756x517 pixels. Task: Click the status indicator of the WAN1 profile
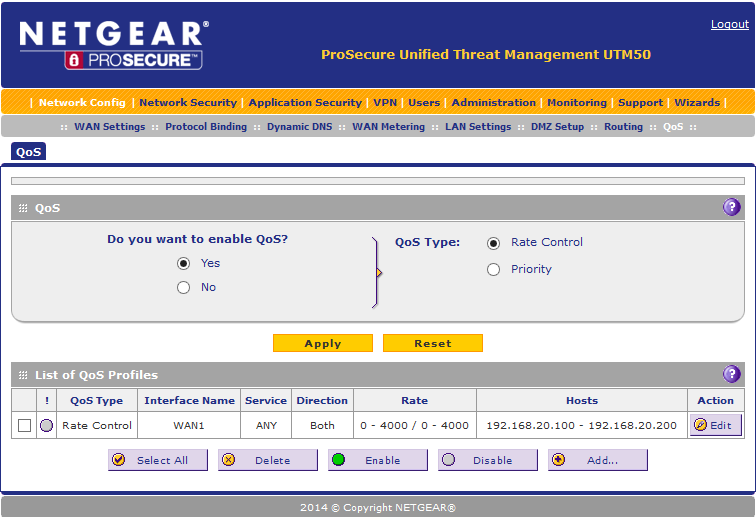coord(46,425)
